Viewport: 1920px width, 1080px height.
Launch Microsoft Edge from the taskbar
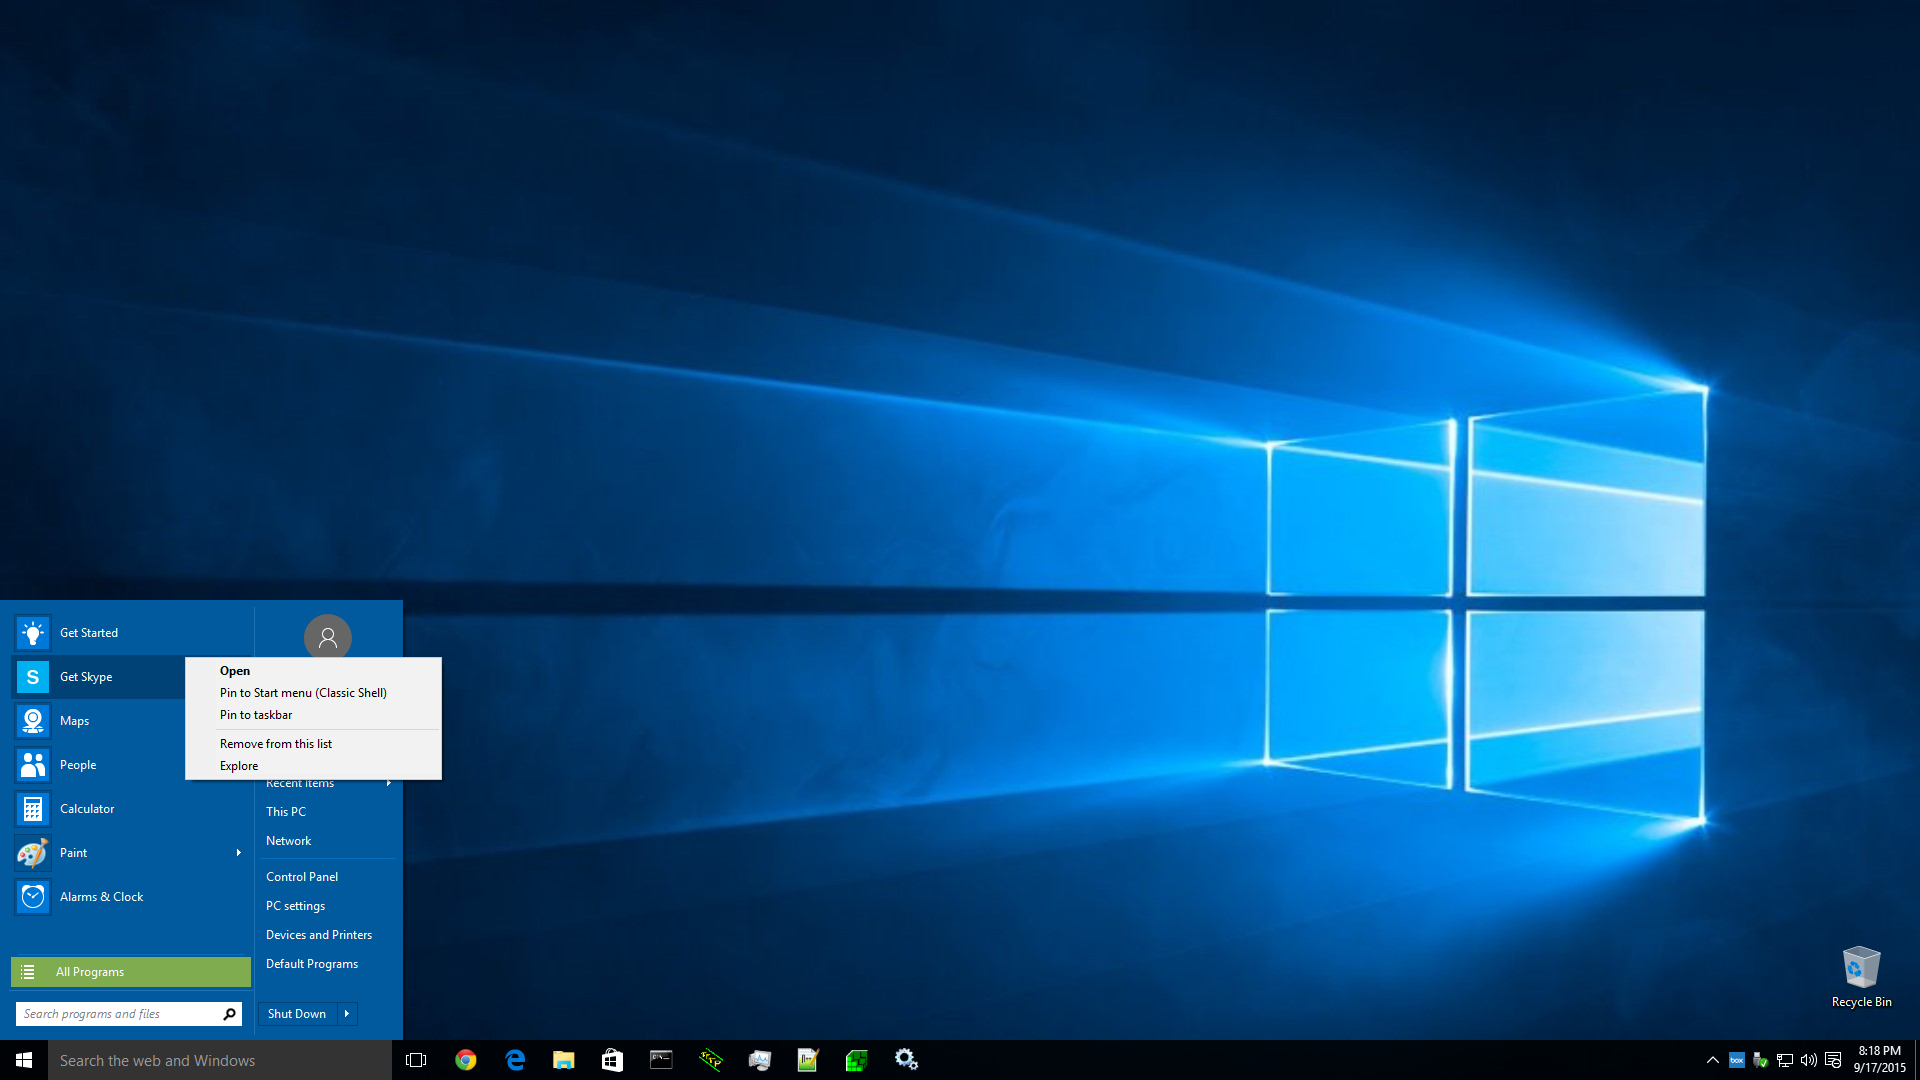coord(515,1060)
